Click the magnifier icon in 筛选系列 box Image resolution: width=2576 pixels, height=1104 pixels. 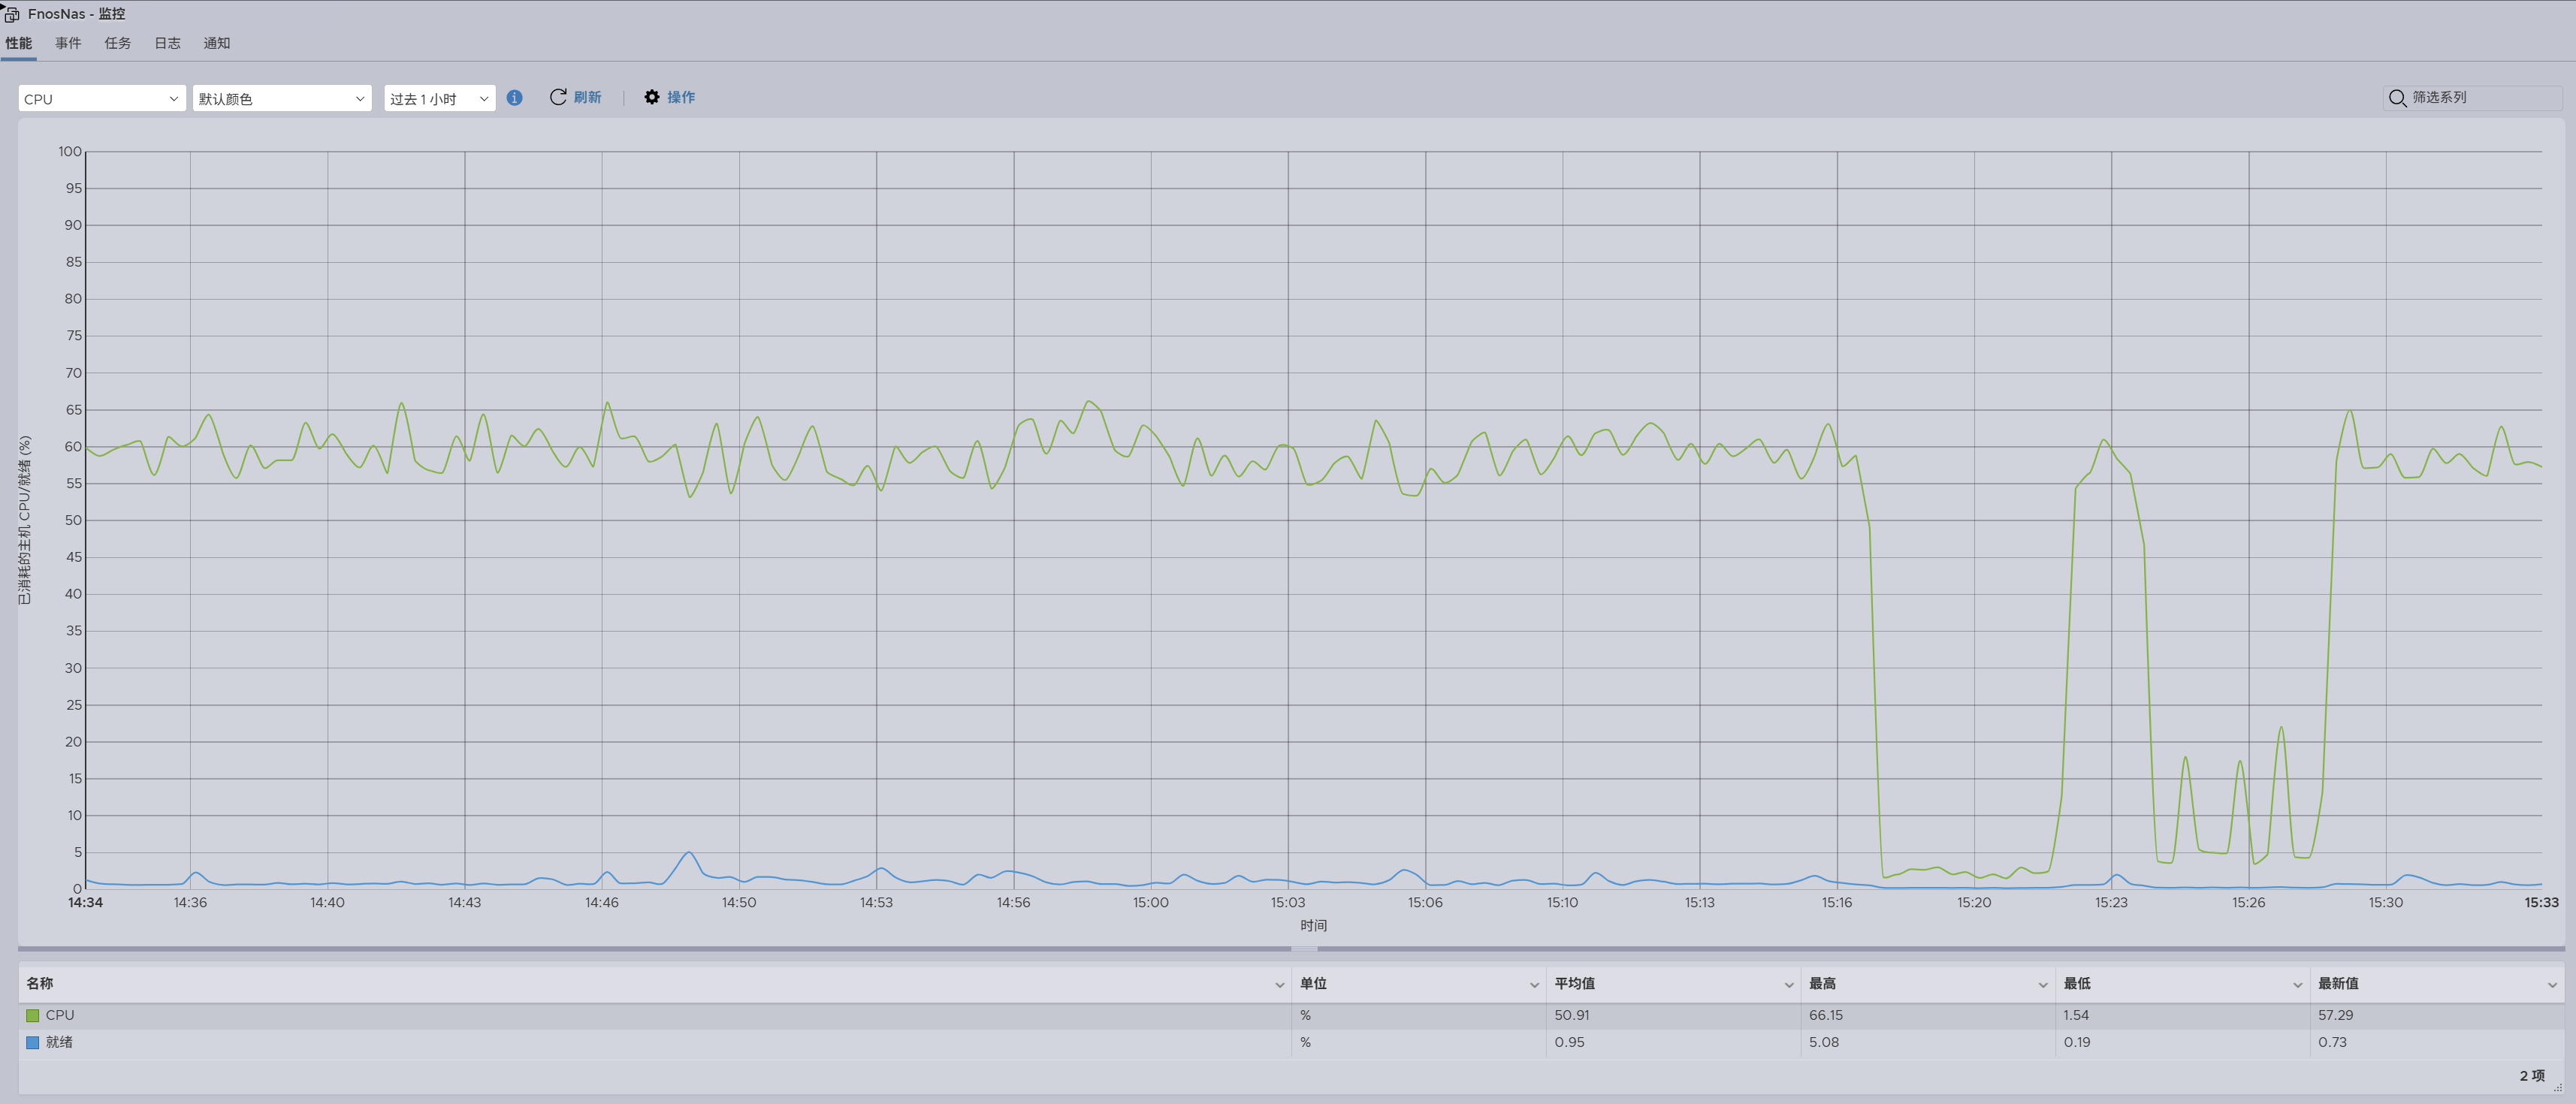2397,98
